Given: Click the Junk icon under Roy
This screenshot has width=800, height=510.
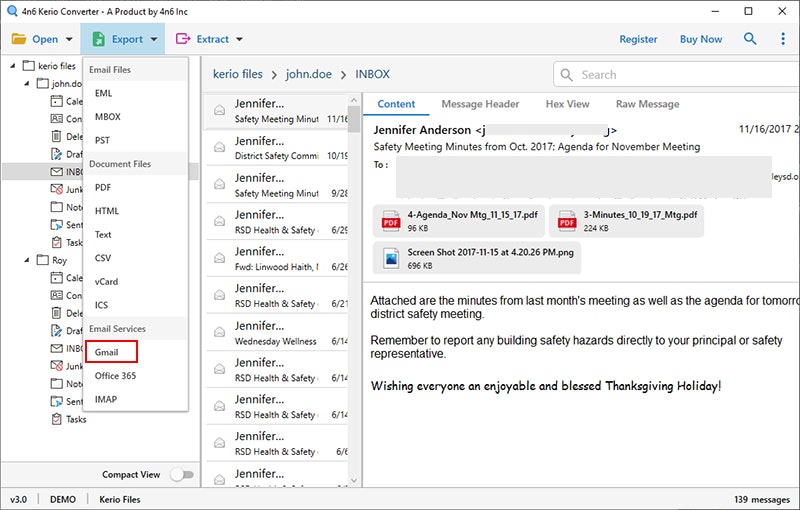Looking at the screenshot, I should point(56,366).
